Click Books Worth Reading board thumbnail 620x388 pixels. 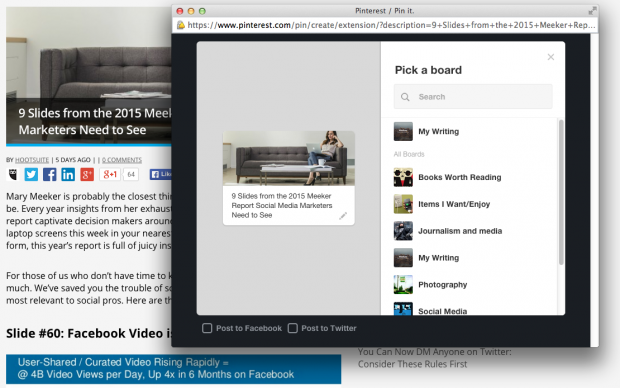(x=403, y=177)
